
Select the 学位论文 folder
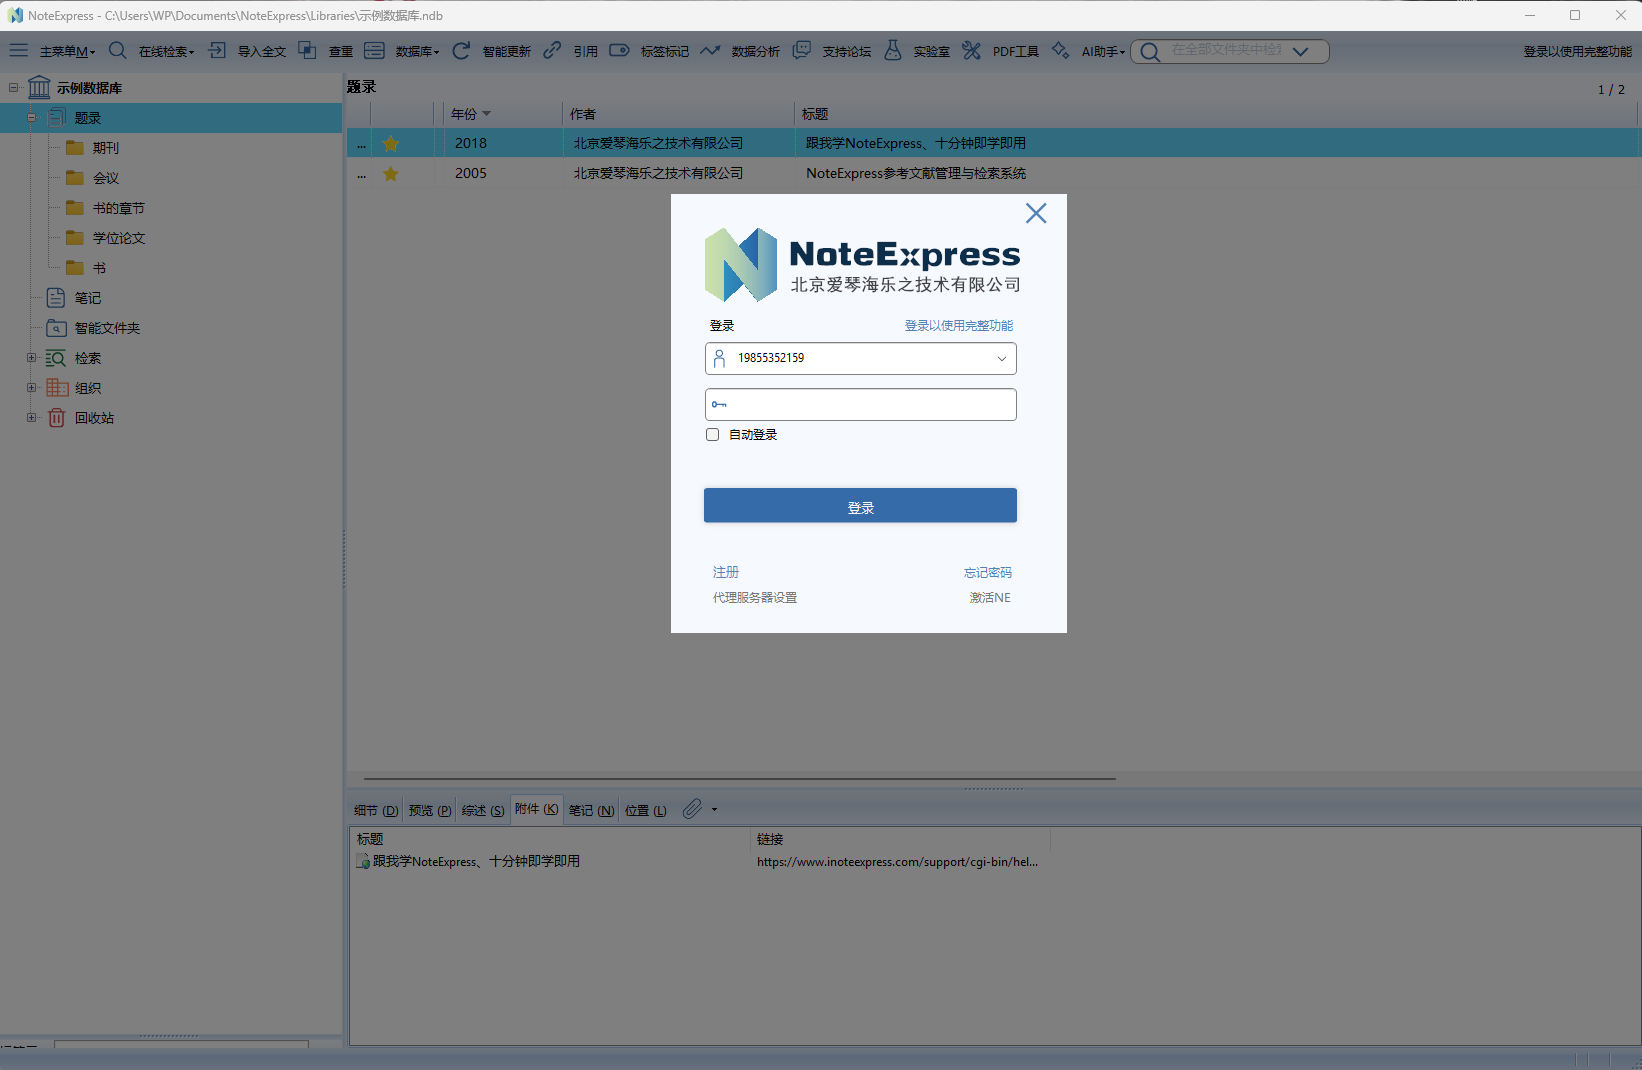(x=118, y=238)
